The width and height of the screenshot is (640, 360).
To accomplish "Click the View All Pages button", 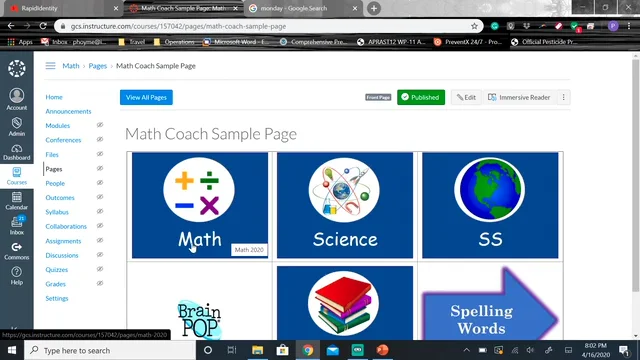I will [x=146, y=97].
